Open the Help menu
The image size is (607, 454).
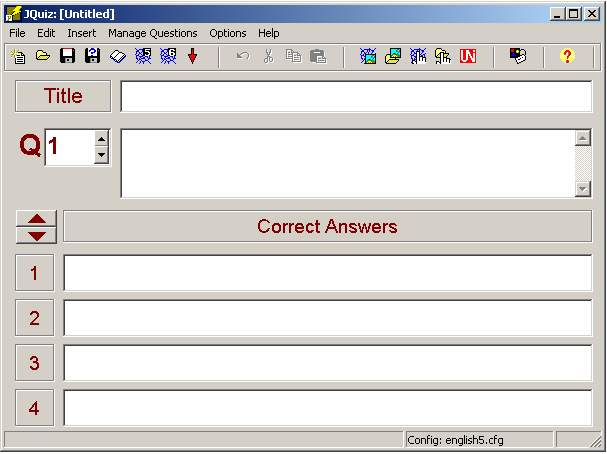pos(269,33)
